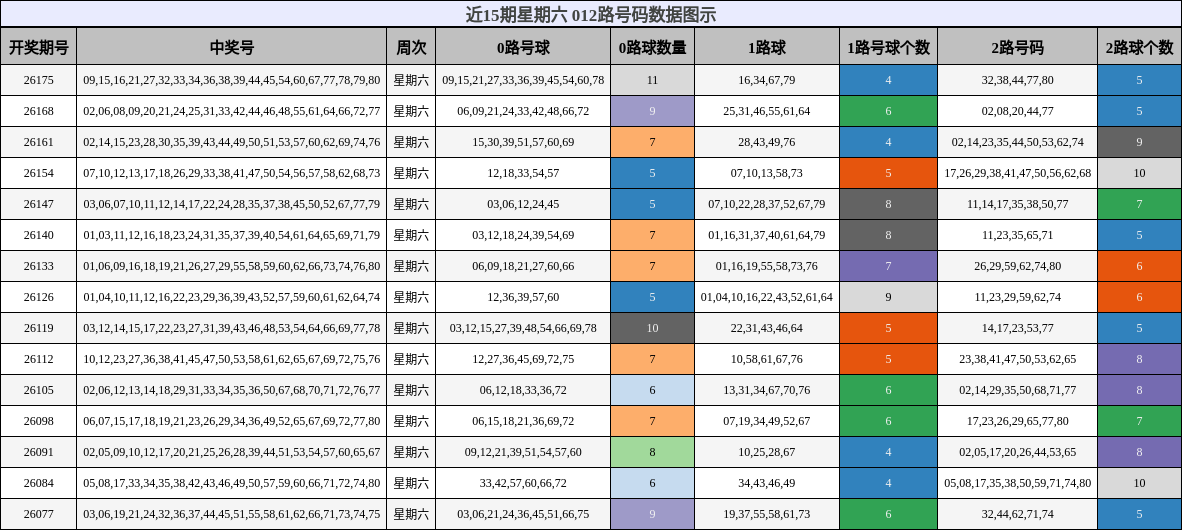Screen dimensions: 1182x530
Task: Click the 0路号球 column header
Action: pos(523,47)
